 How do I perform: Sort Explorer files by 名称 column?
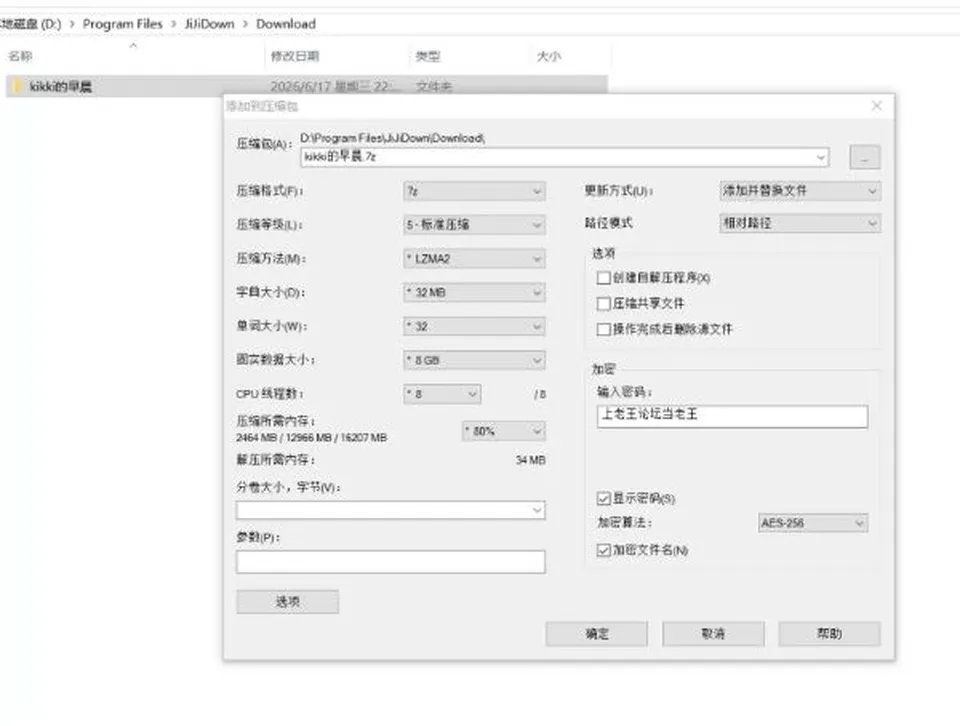(x=20, y=56)
